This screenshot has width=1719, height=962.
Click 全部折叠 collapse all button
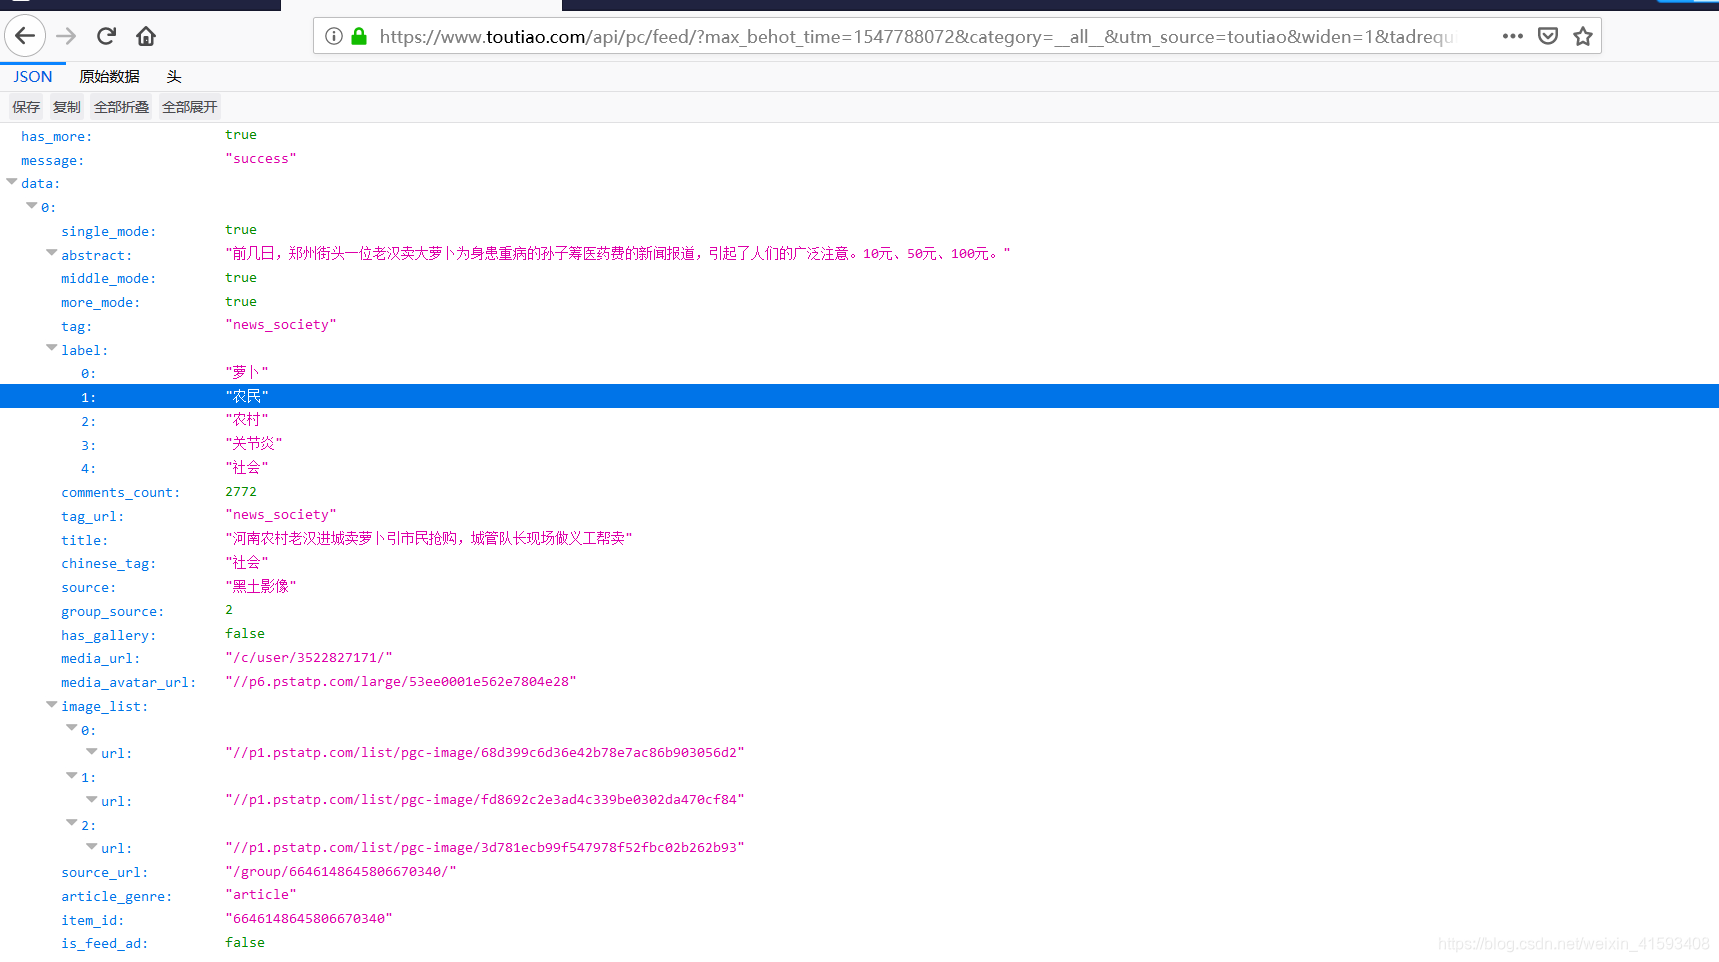click(121, 107)
